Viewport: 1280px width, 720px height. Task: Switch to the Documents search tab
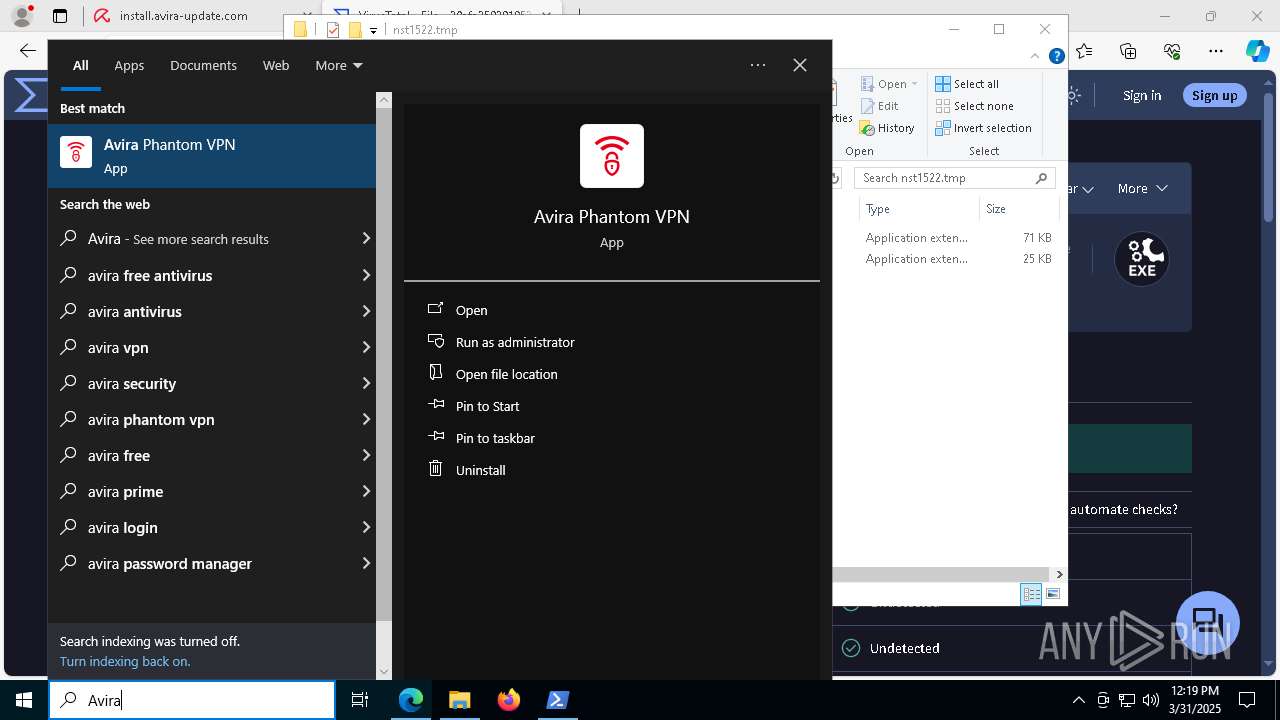coord(203,65)
